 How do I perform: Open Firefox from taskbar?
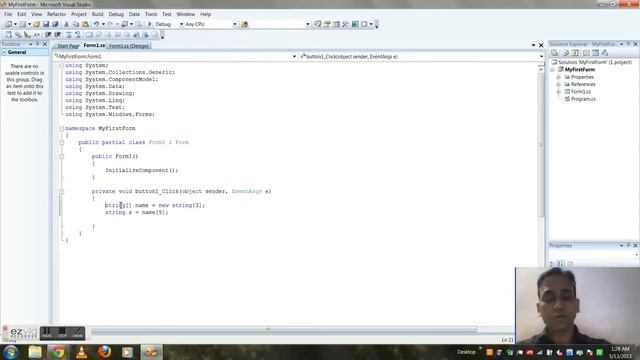click(104, 352)
